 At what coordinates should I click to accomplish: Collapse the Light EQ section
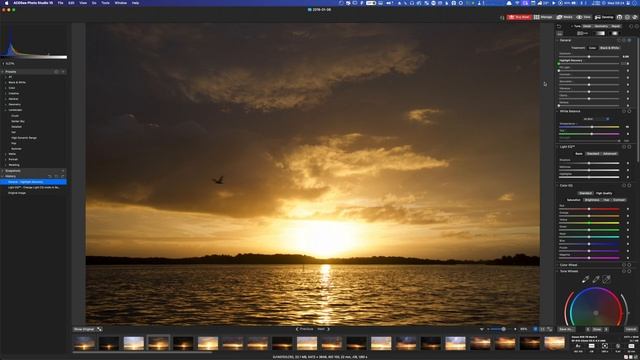[x=557, y=147]
